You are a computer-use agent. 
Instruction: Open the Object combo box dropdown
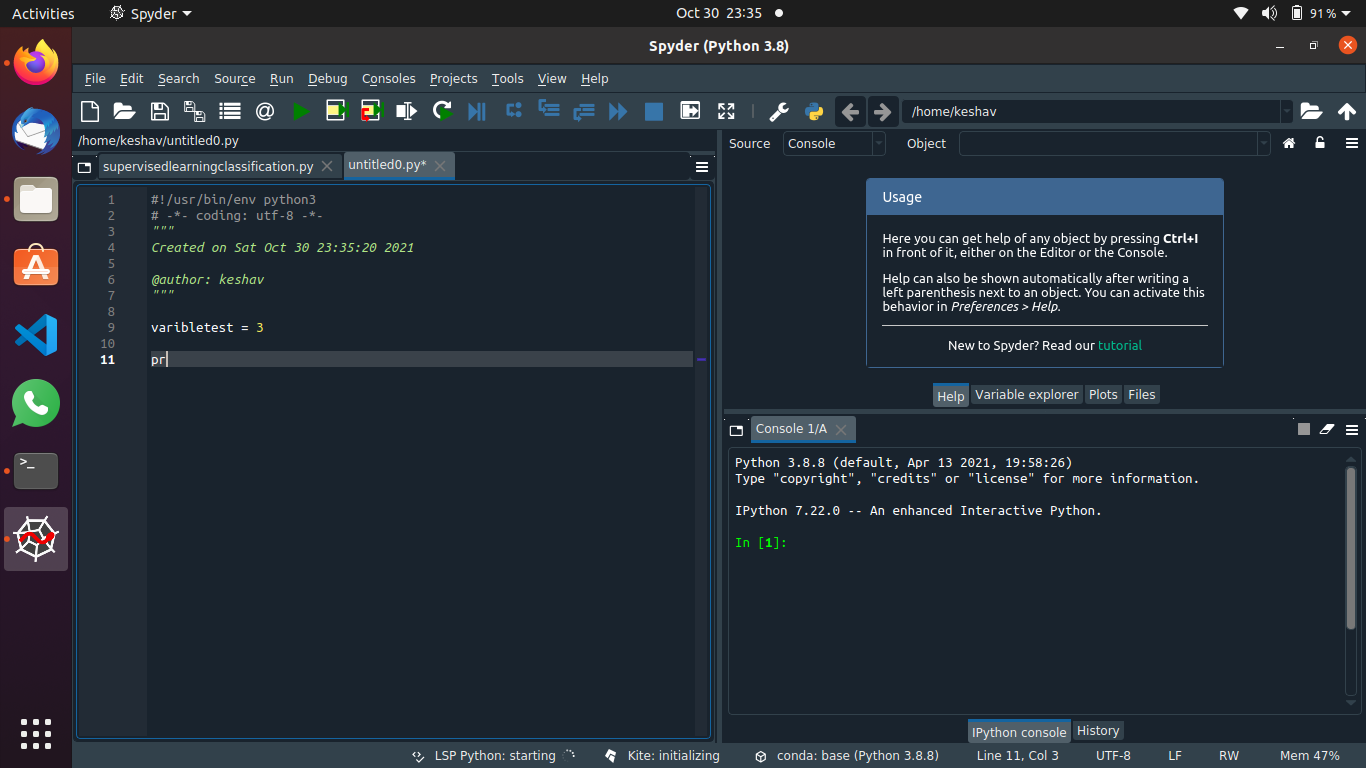(x=1263, y=143)
